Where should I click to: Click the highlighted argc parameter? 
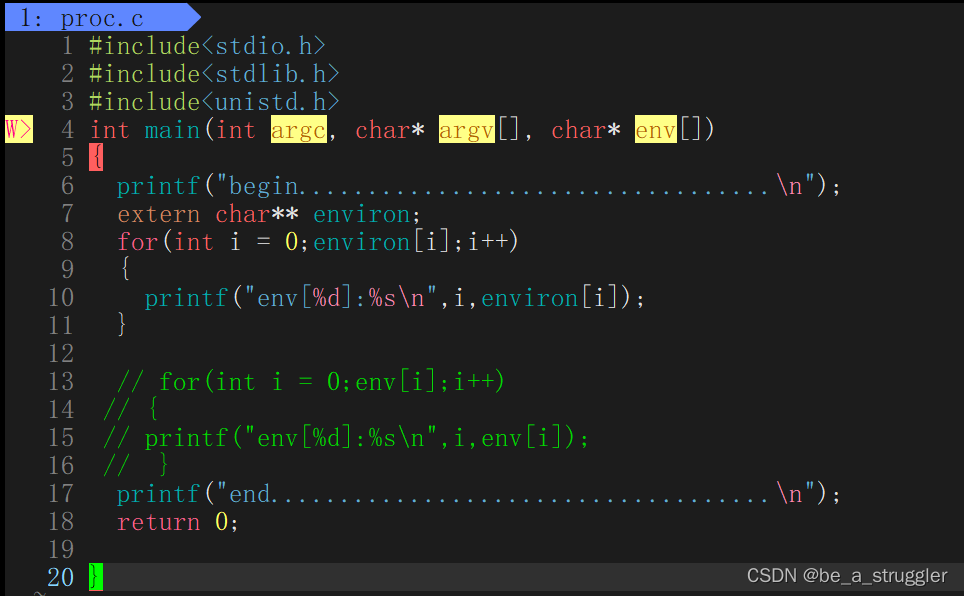[298, 129]
